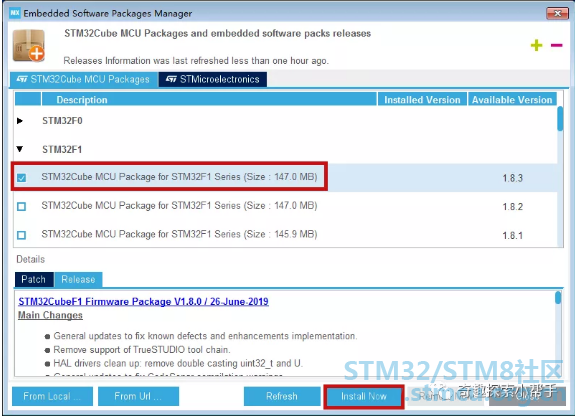Screen dimensions: 575x416
Task: Click the available version 1.8.1 cell
Action: click(512, 235)
